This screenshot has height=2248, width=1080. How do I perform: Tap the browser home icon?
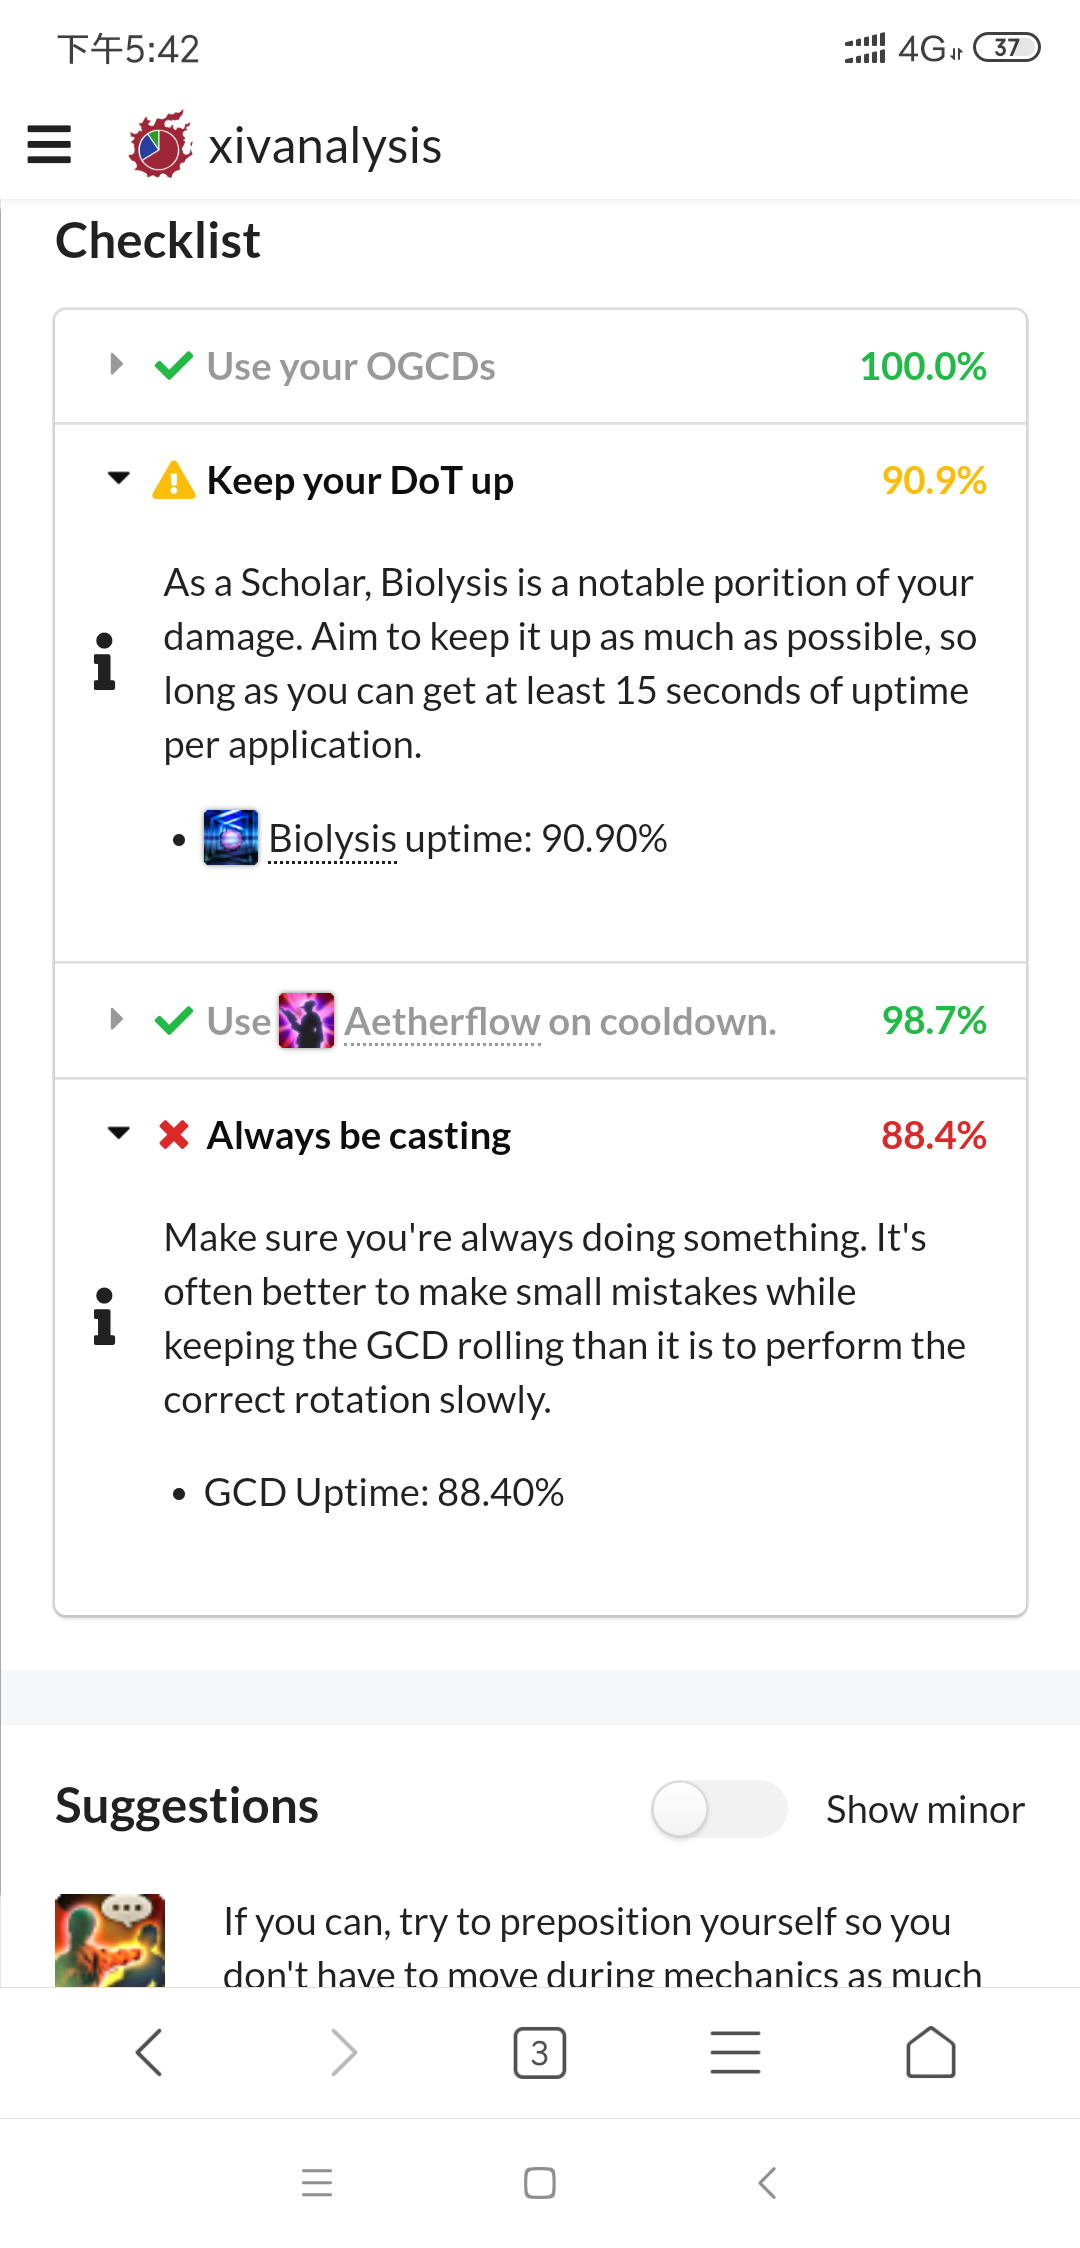tap(930, 2053)
